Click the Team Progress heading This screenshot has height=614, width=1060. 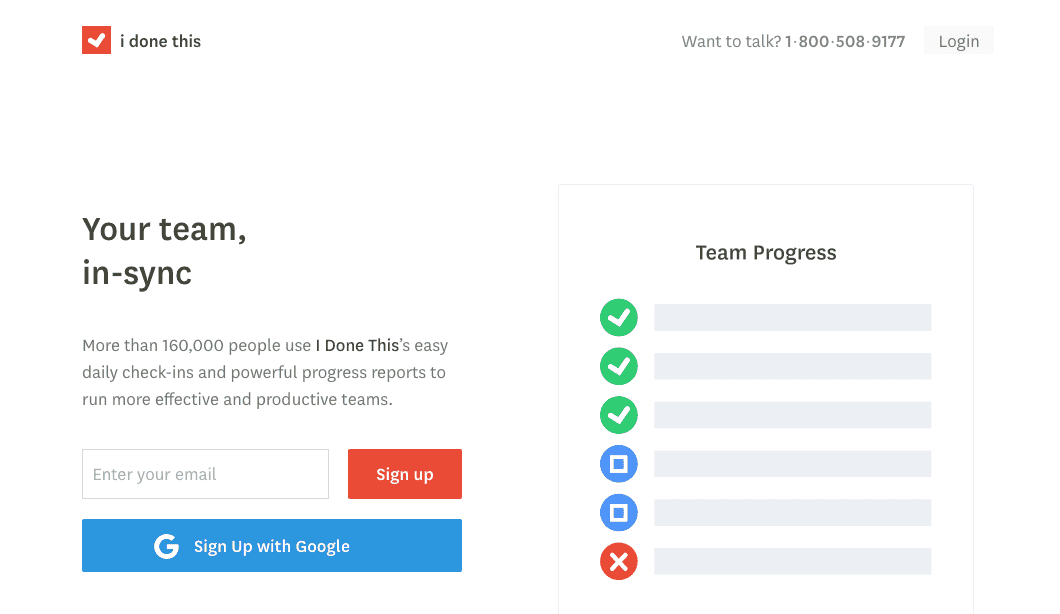[766, 253]
